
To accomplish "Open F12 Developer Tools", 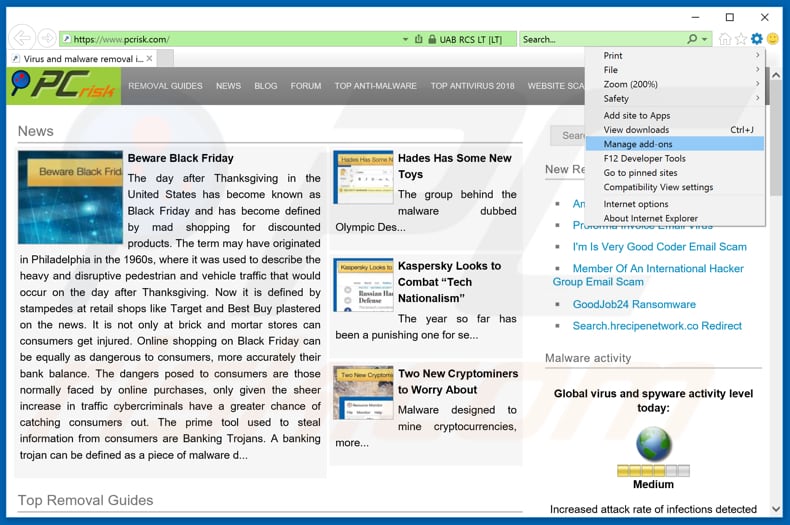I will pyautogui.click(x=675, y=158).
